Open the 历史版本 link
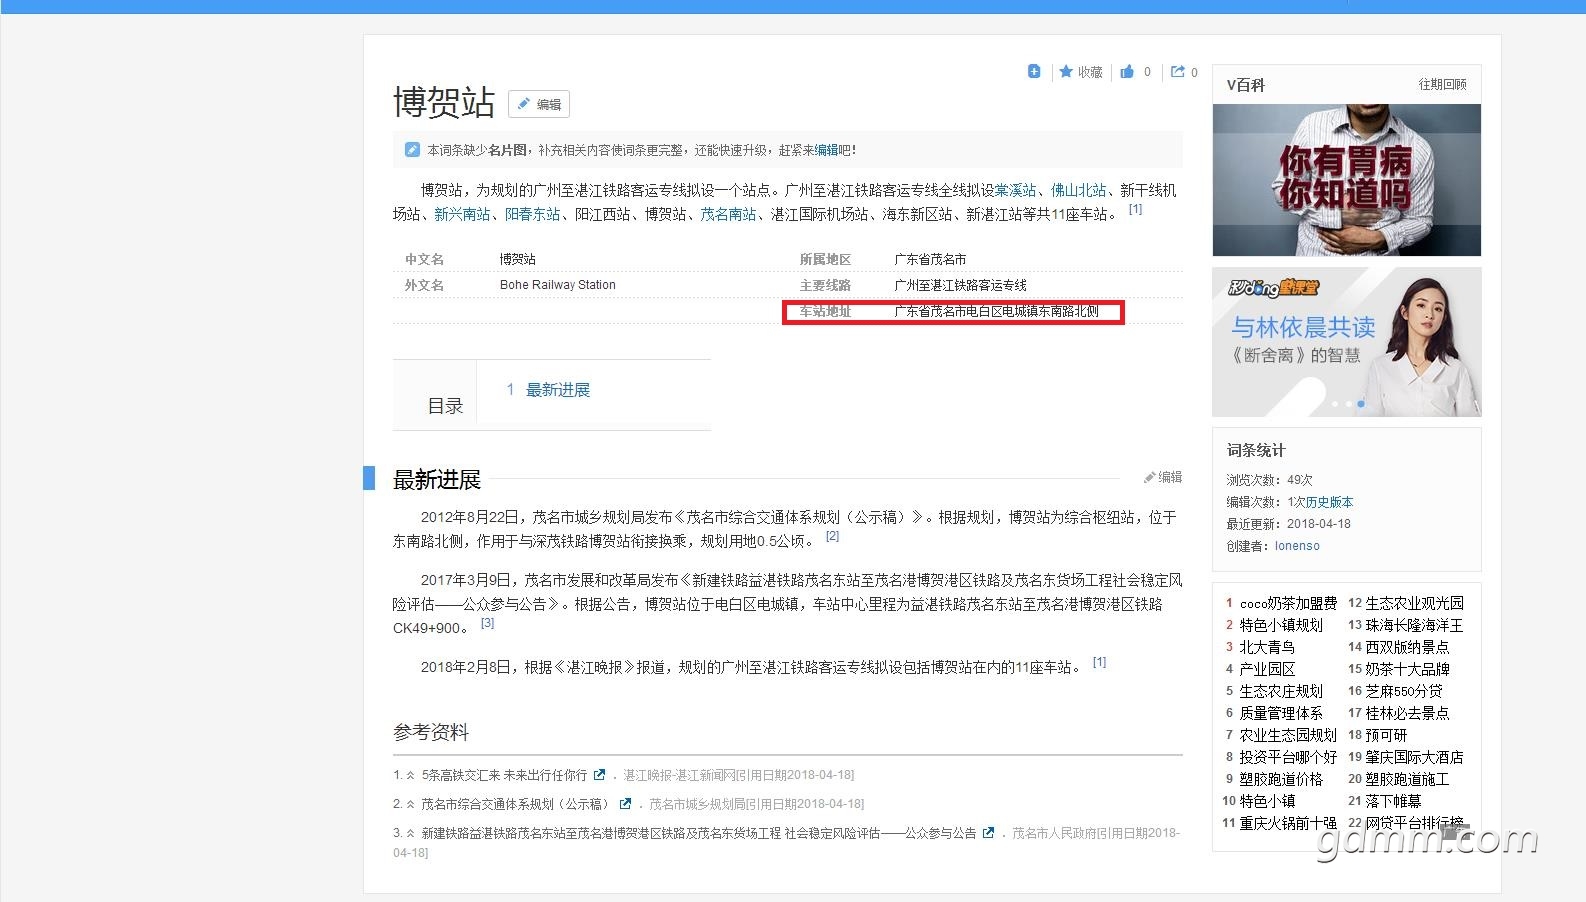Image resolution: width=1586 pixels, height=902 pixels. [x=1329, y=502]
